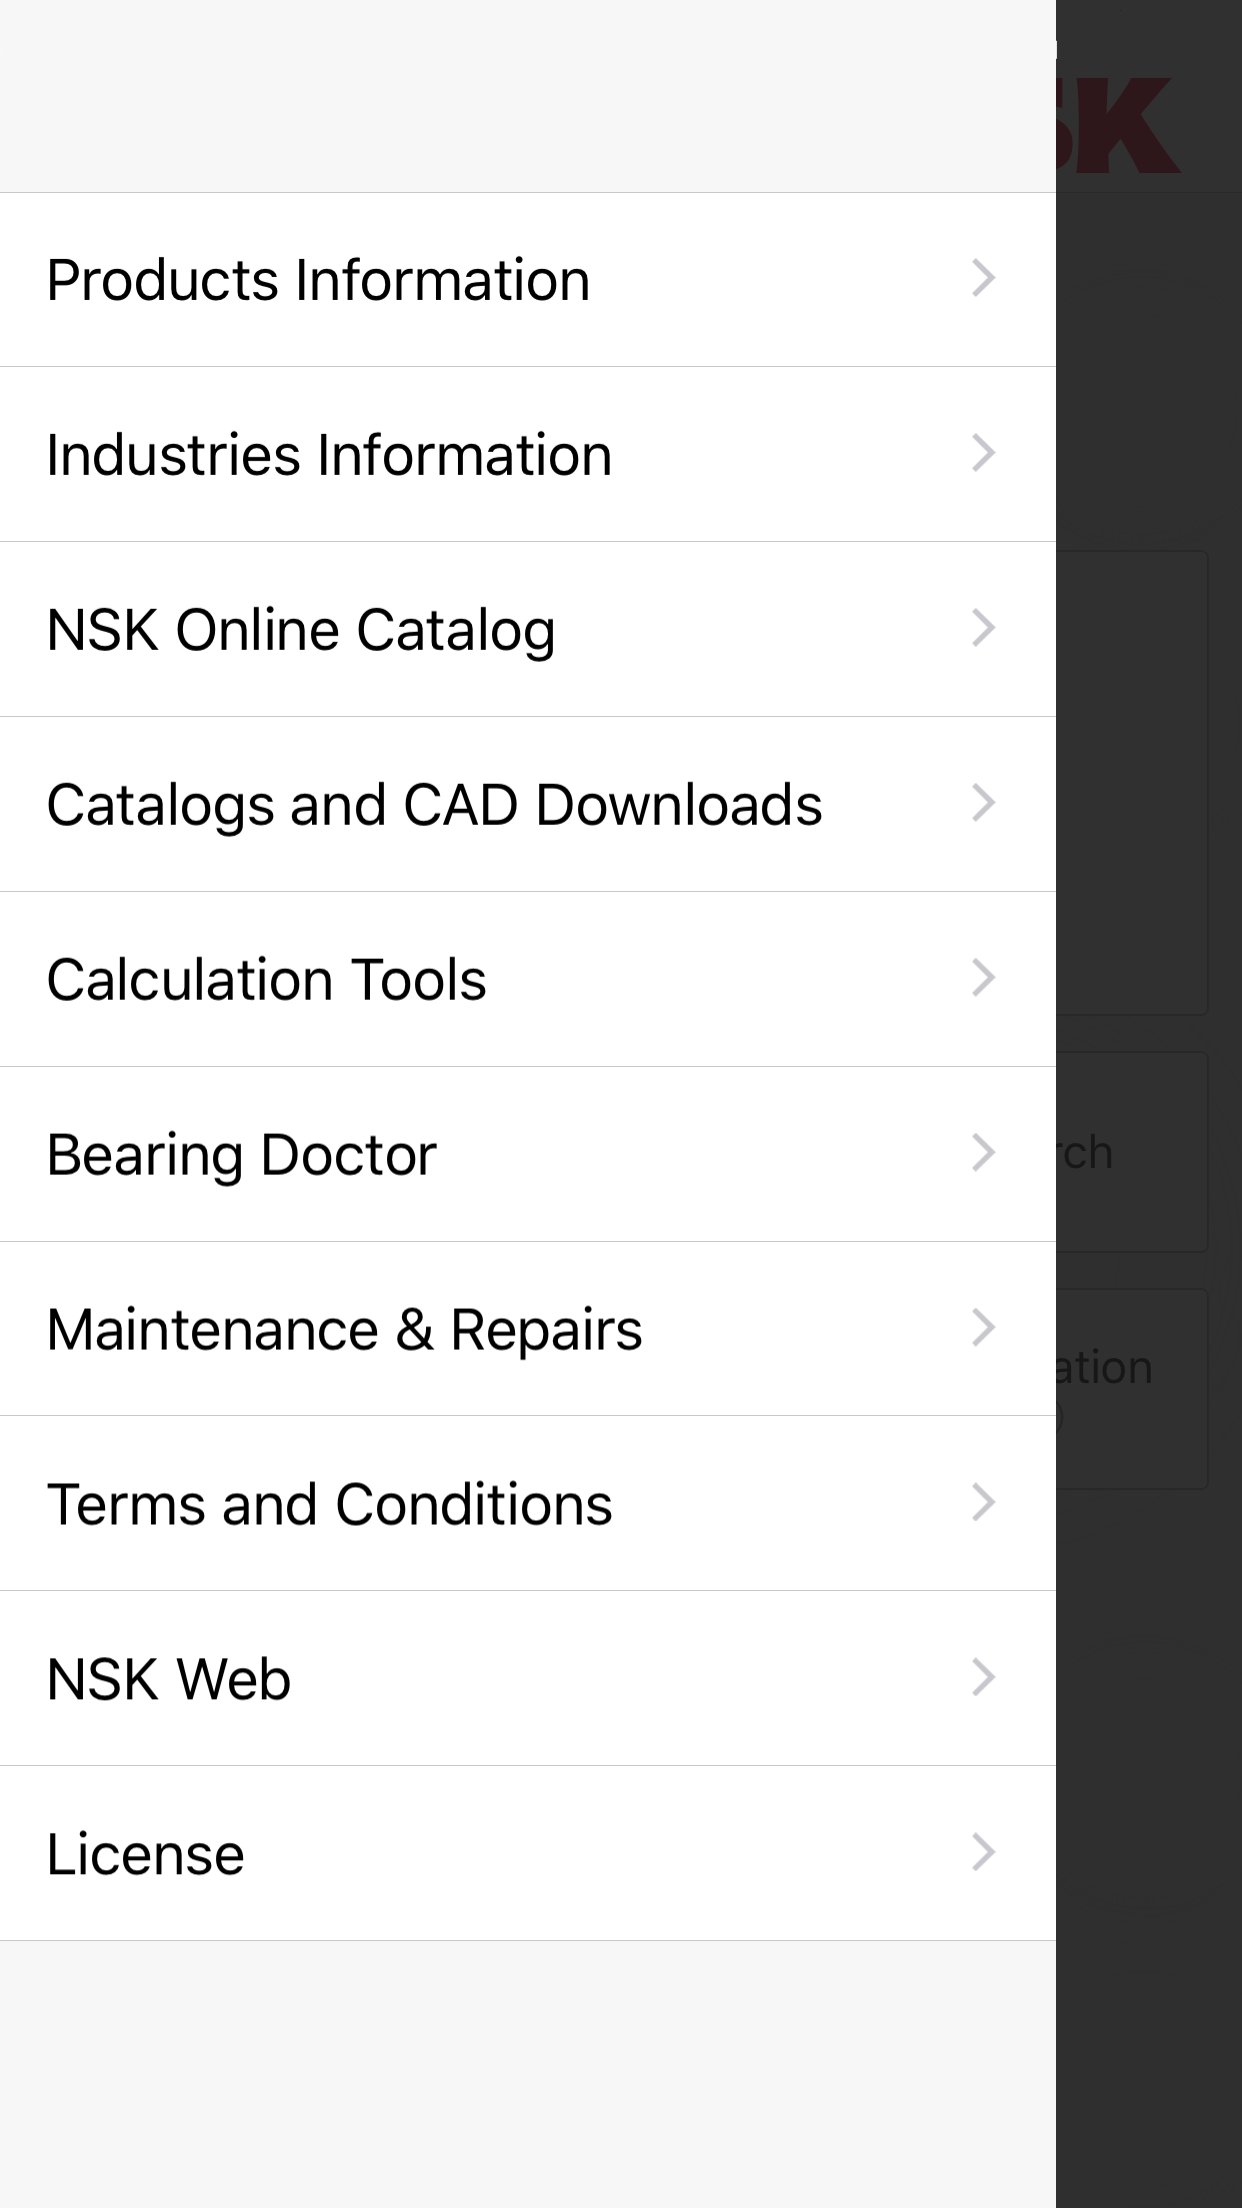This screenshot has height=2208, width=1242.
Task: Open Maintenance & Repairs
Action: 344,1330
